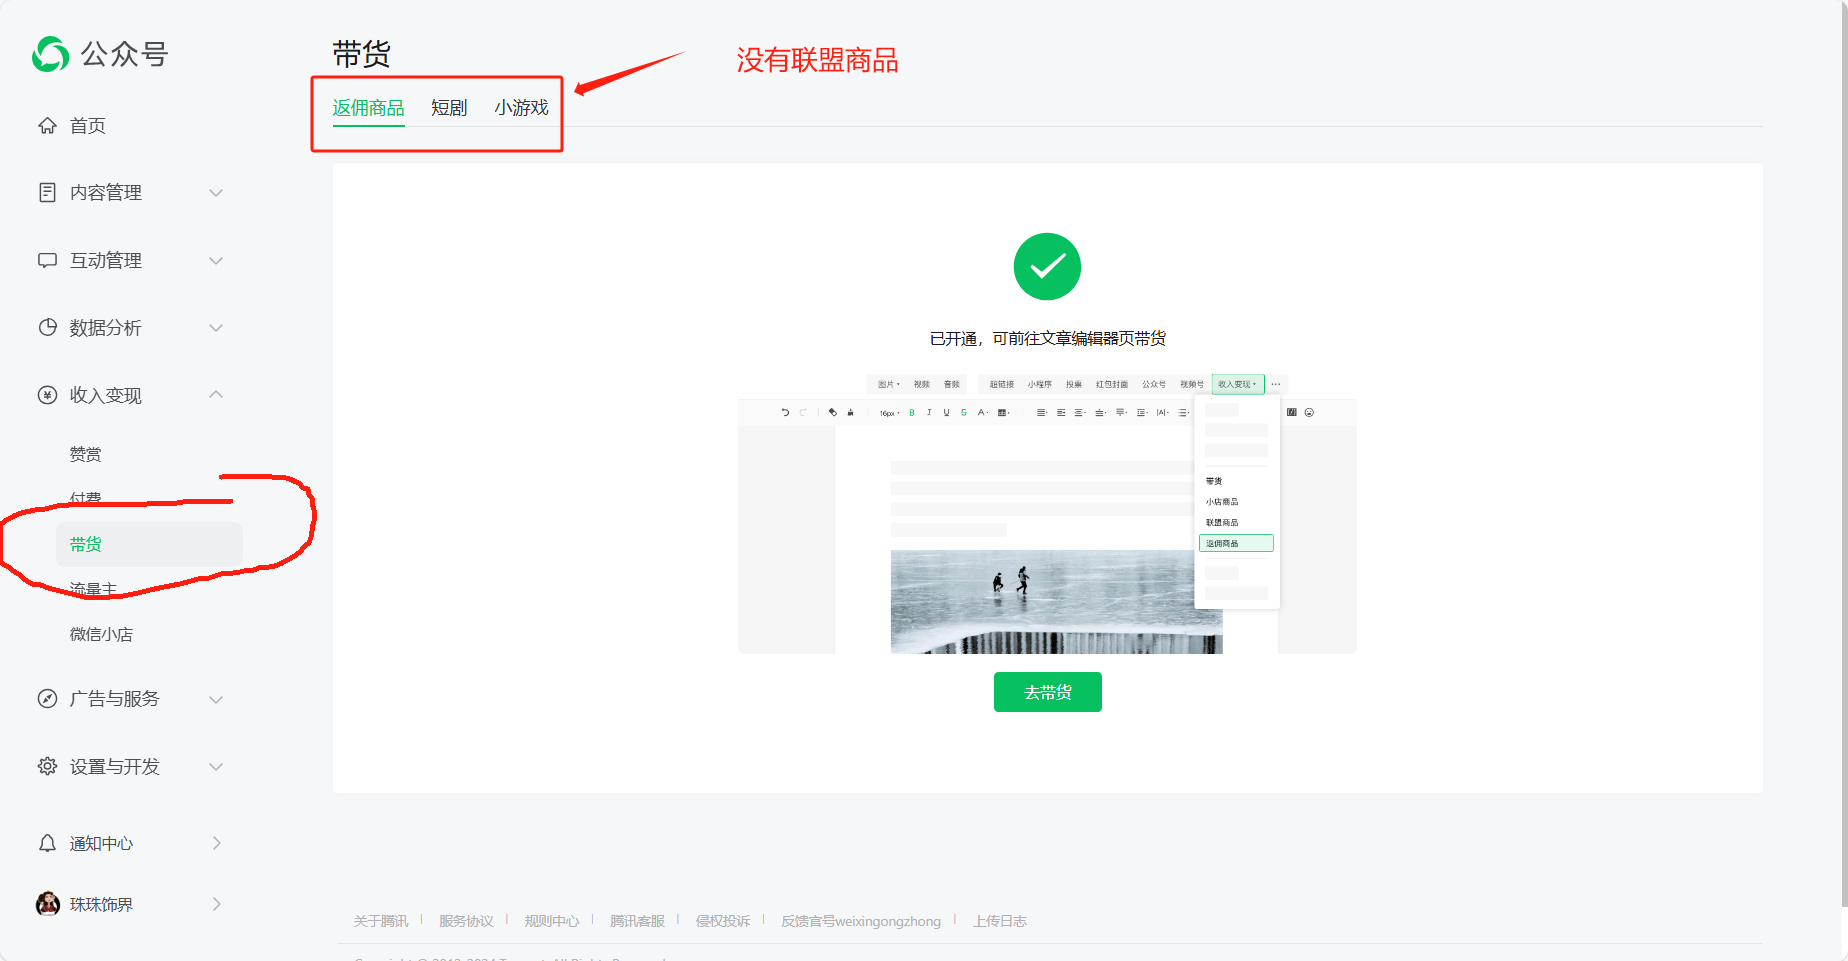This screenshot has height=961, width=1848.
Task: Click the article editor preview illustration
Action: tap(1047, 514)
